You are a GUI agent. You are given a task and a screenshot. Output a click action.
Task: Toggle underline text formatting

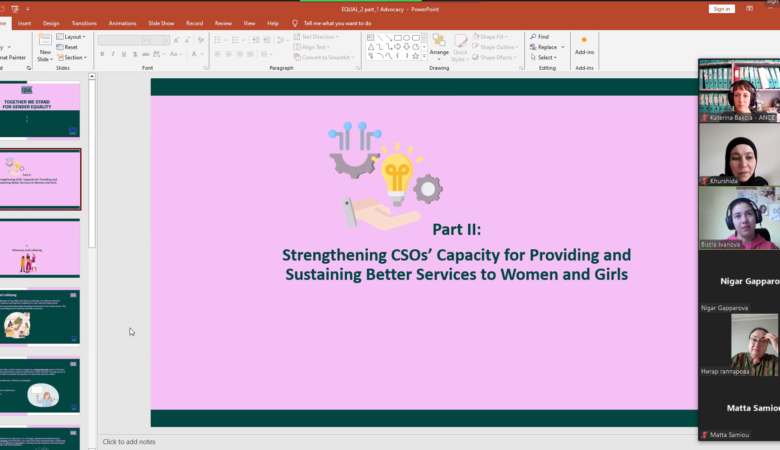coord(123,54)
